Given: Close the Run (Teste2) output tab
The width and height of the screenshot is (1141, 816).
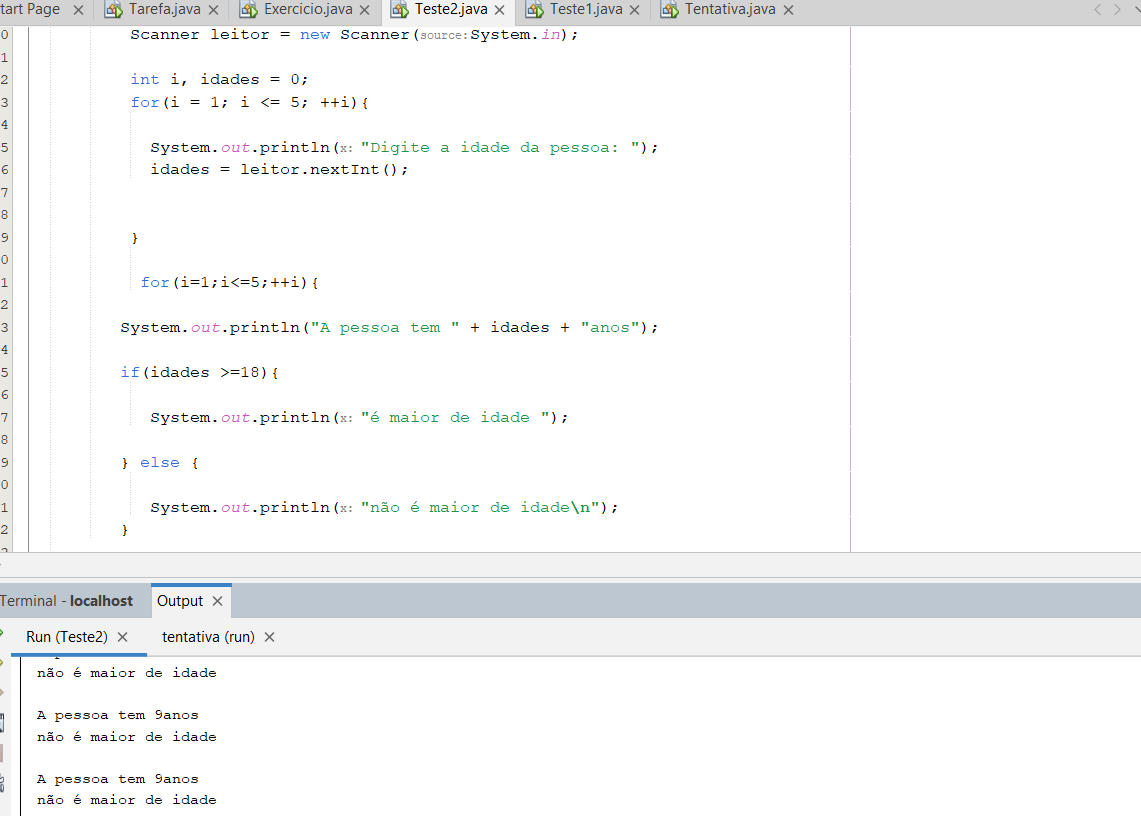Looking at the screenshot, I should pos(122,636).
